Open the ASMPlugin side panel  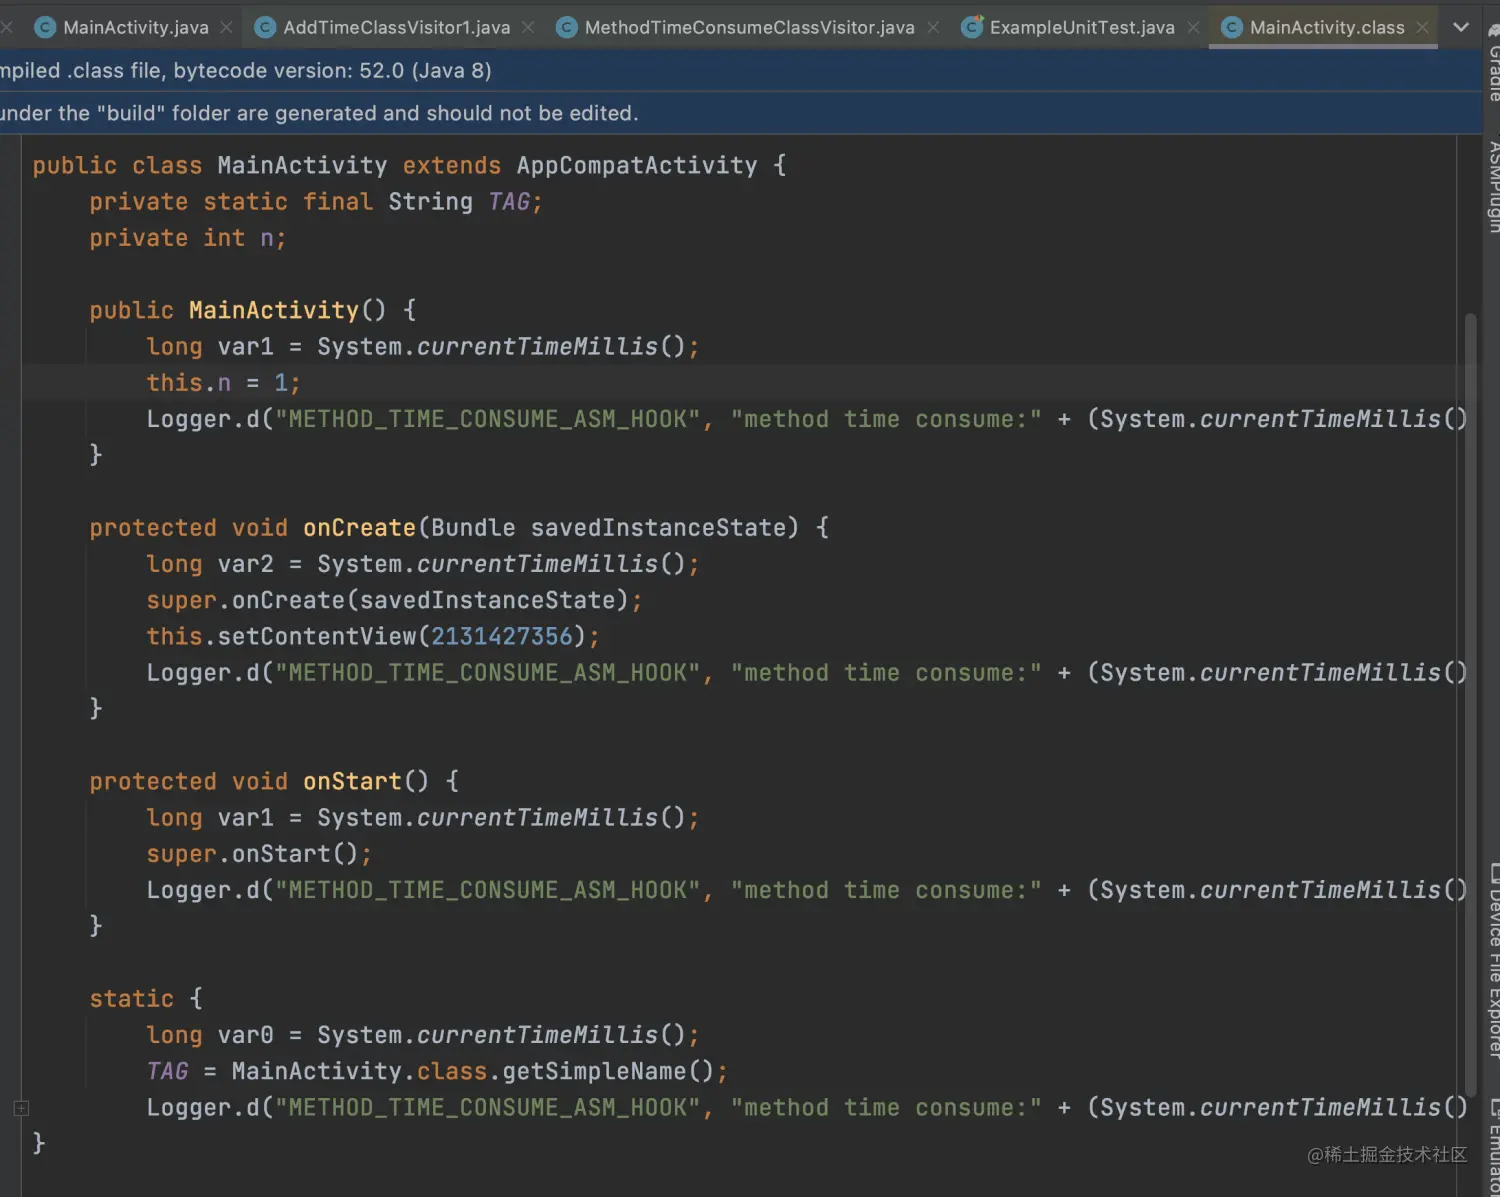pos(1492,187)
